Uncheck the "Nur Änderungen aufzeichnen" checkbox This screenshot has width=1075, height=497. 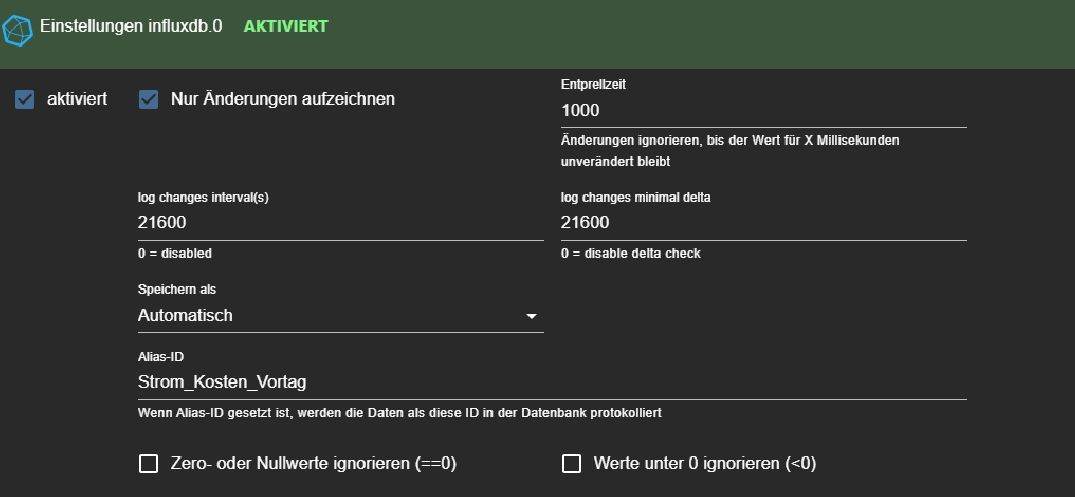pos(149,99)
